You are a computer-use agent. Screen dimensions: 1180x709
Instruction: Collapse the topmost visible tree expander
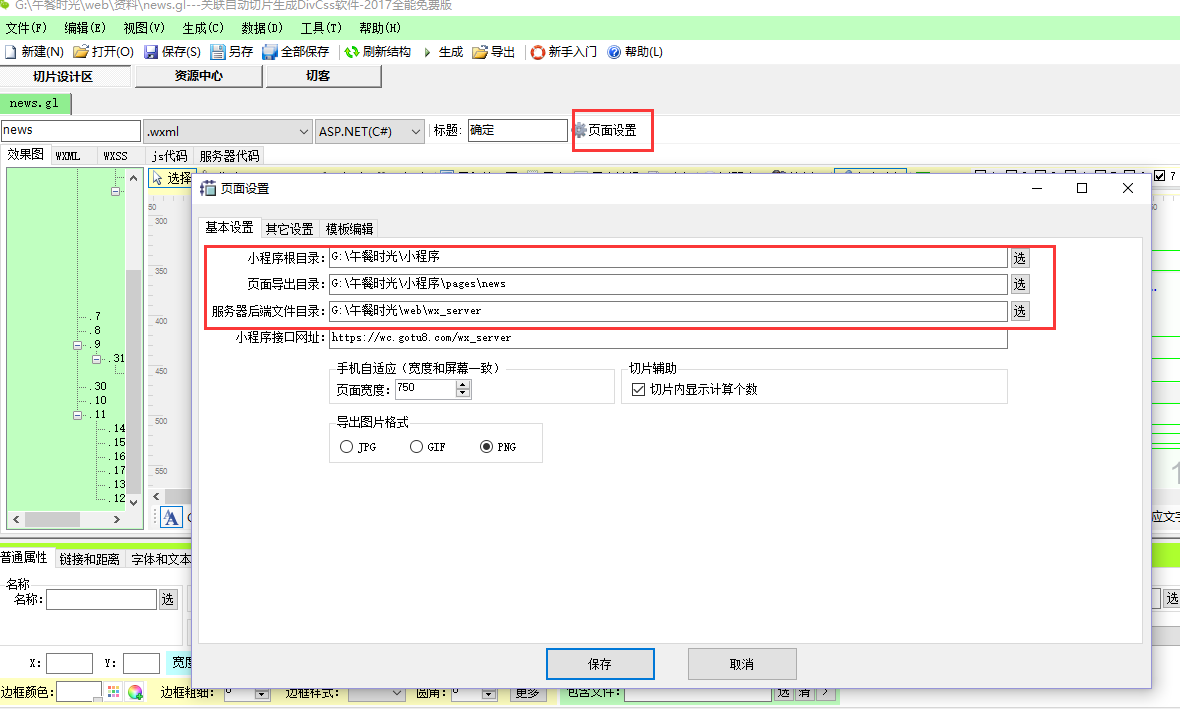(x=115, y=191)
